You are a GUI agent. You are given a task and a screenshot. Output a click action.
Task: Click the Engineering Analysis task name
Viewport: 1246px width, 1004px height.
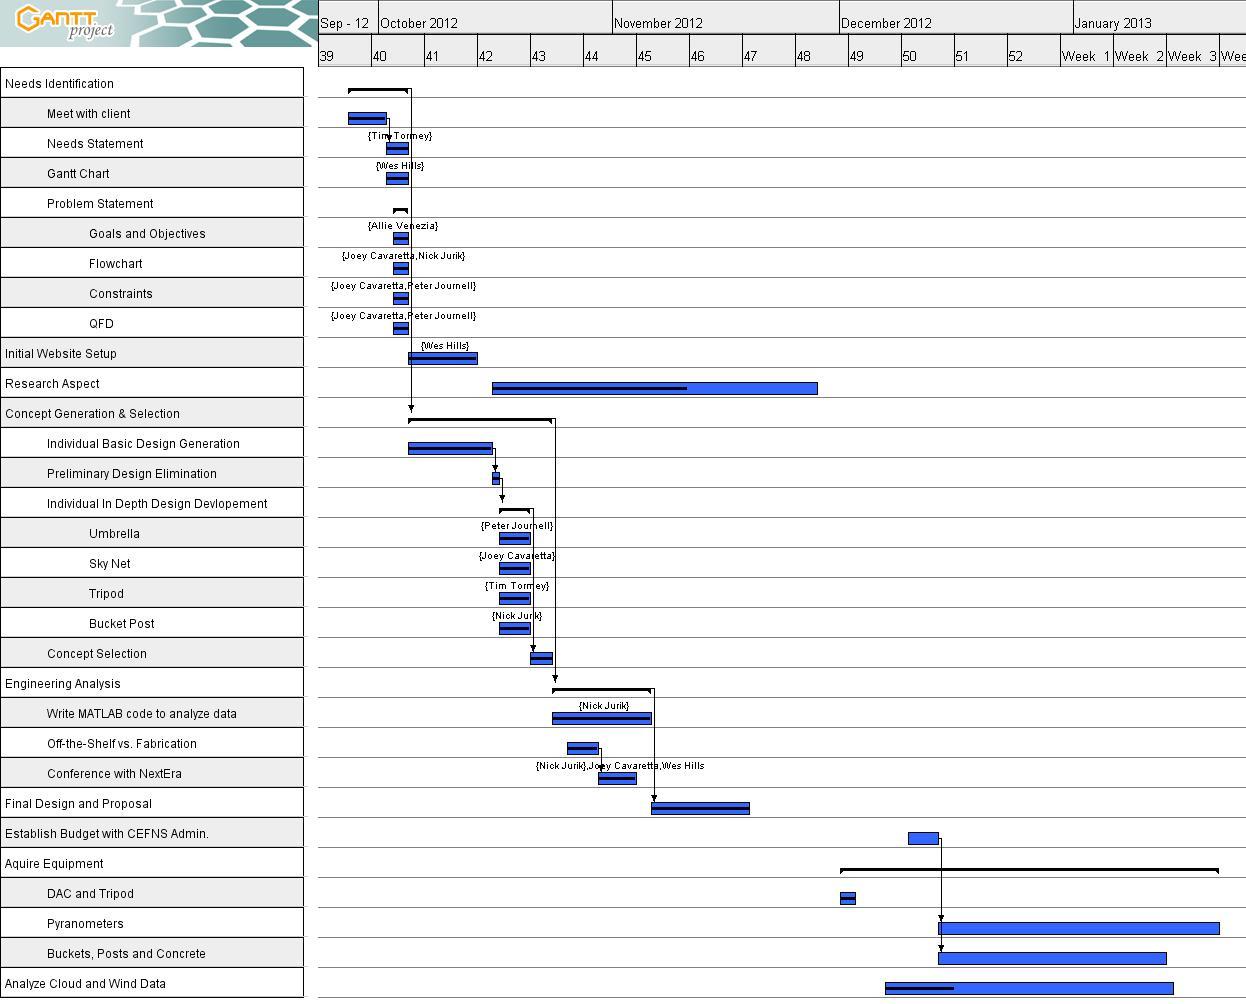click(x=62, y=684)
